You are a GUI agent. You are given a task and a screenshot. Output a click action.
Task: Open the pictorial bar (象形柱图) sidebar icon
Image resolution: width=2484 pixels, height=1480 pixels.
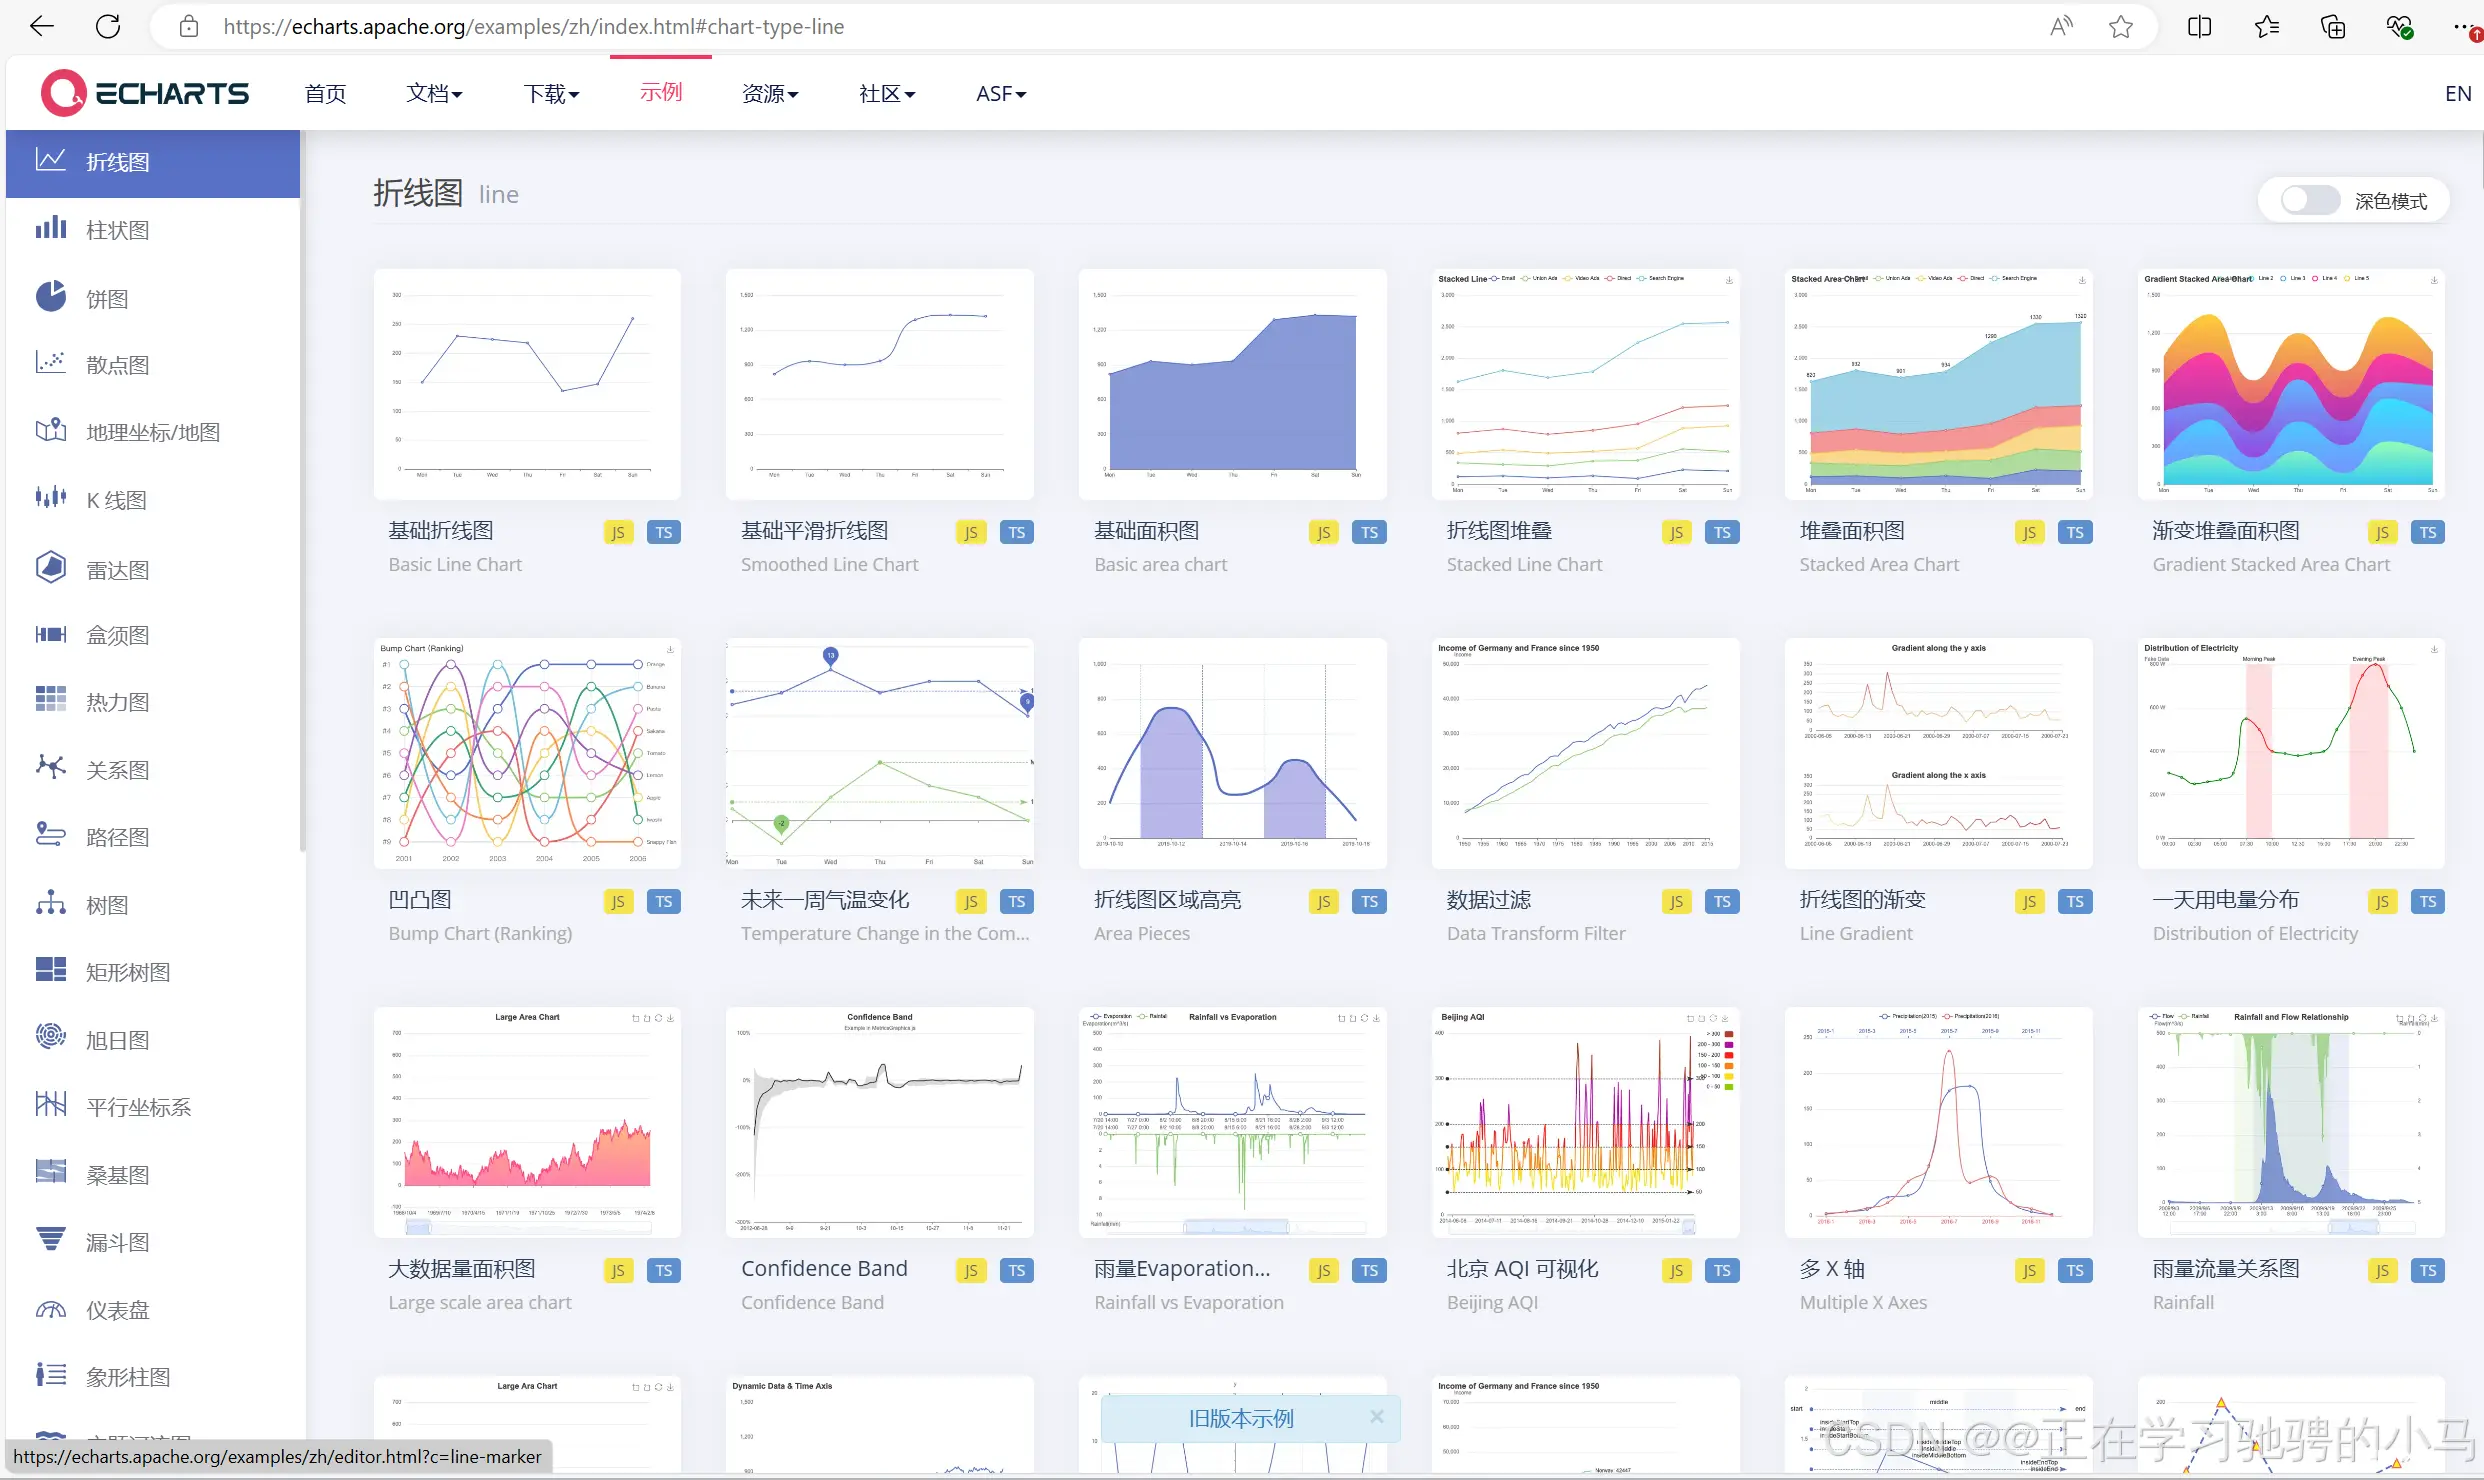51,1375
